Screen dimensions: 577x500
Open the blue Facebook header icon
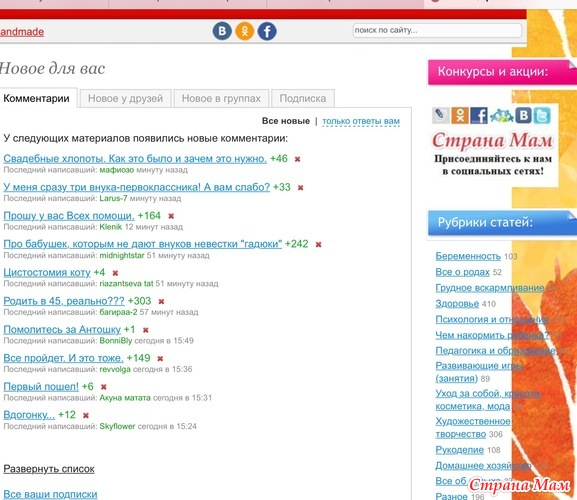[267, 31]
